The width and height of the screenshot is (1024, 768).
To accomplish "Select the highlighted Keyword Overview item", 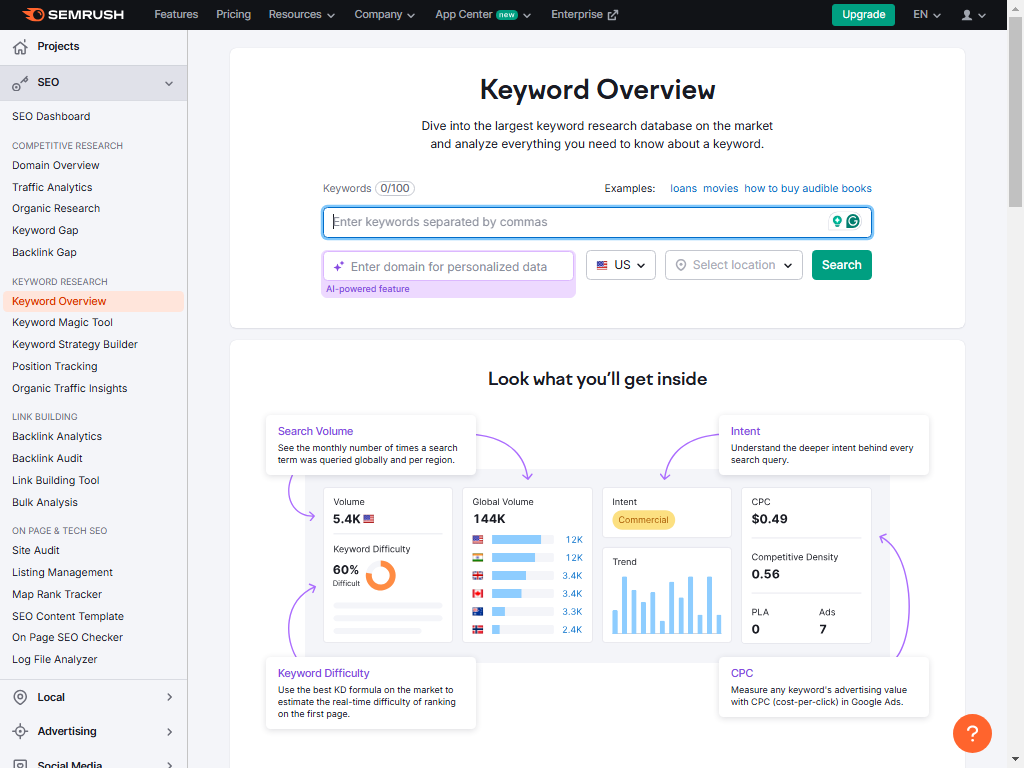I will click(93, 301).
